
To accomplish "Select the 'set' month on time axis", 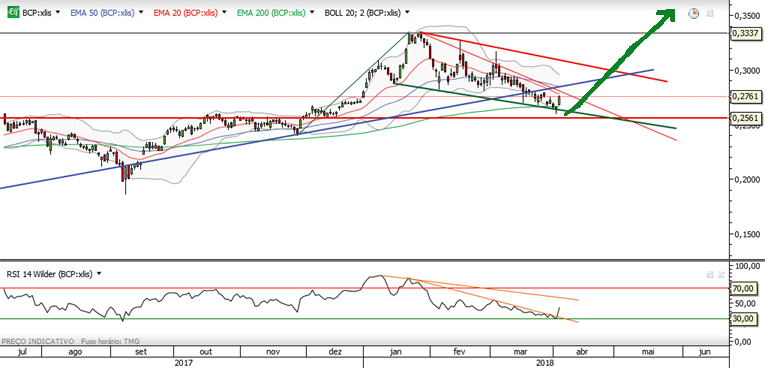I will pos(141,351).
